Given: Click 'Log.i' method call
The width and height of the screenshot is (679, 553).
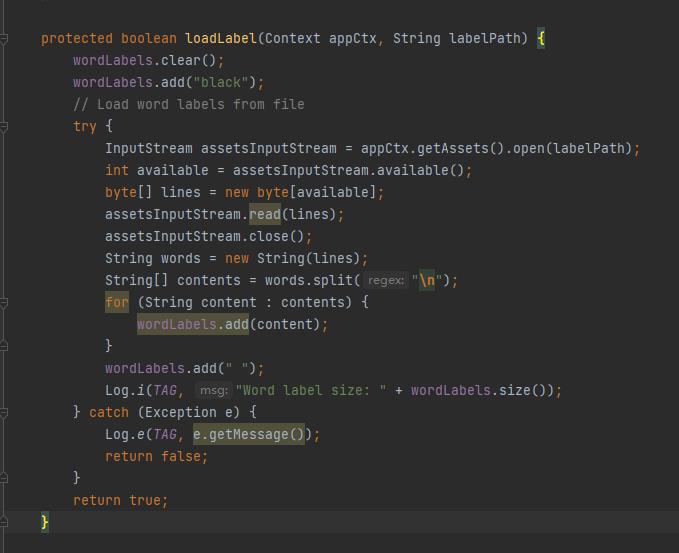Looking at the screenshot, I should coord(125,391).
